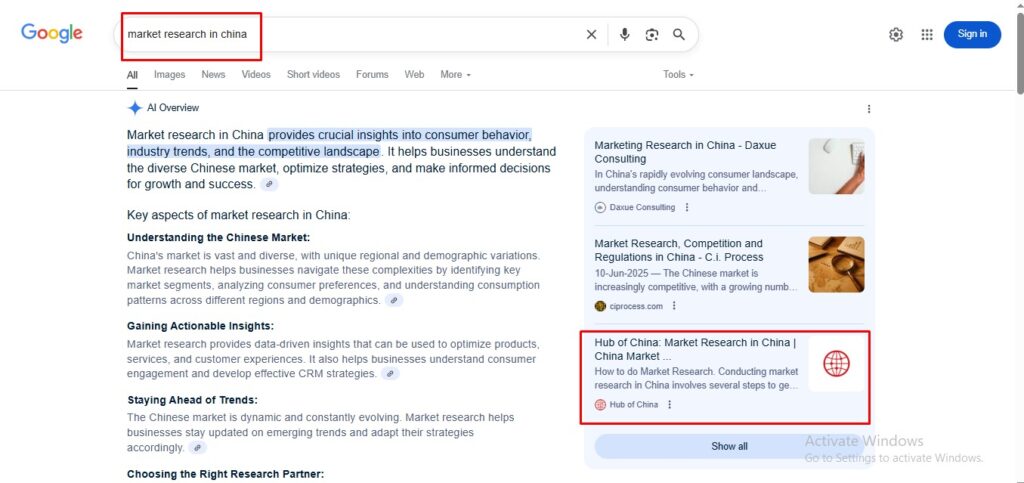Screen dimensions: 1024x483
Task: Open Google apps grid icon
Action: click(x=927, y=35)
